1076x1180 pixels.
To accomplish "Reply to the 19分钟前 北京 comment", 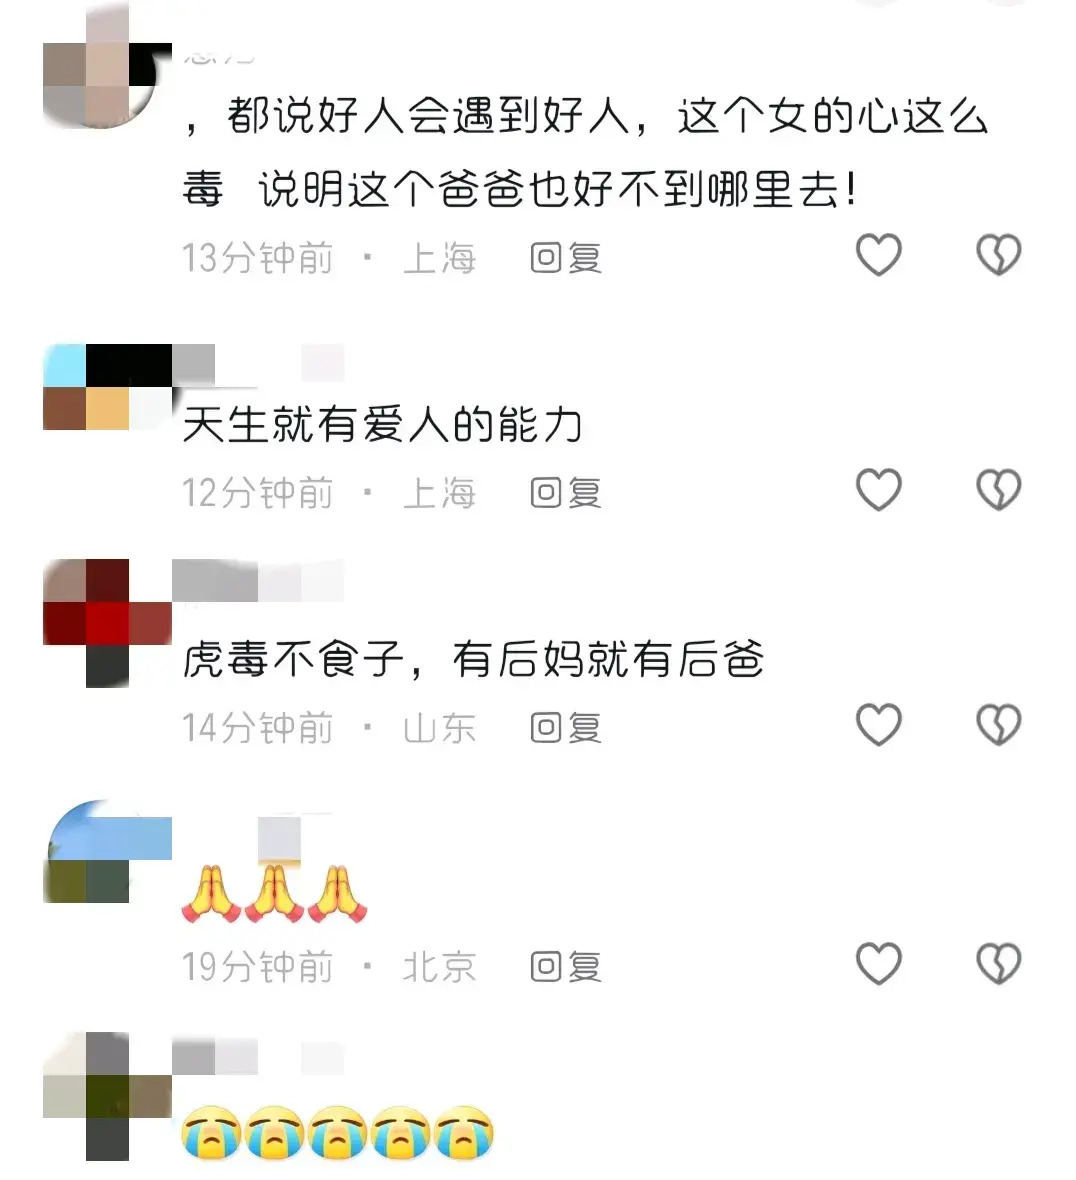I will pyautogui.click(x=566, y=966).
